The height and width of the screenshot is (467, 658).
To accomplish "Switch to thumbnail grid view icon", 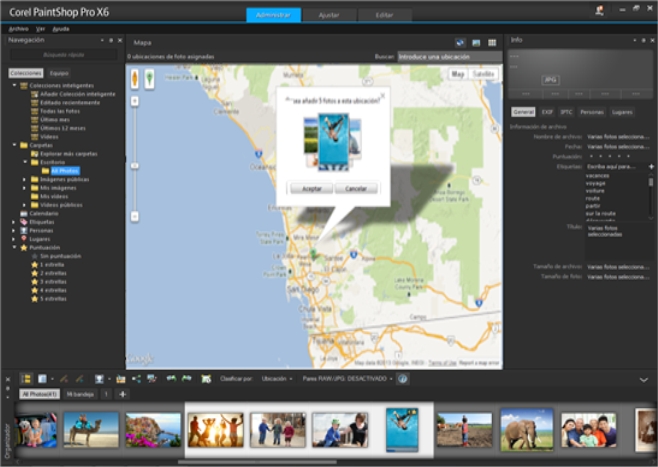I will tap(491, 43).
